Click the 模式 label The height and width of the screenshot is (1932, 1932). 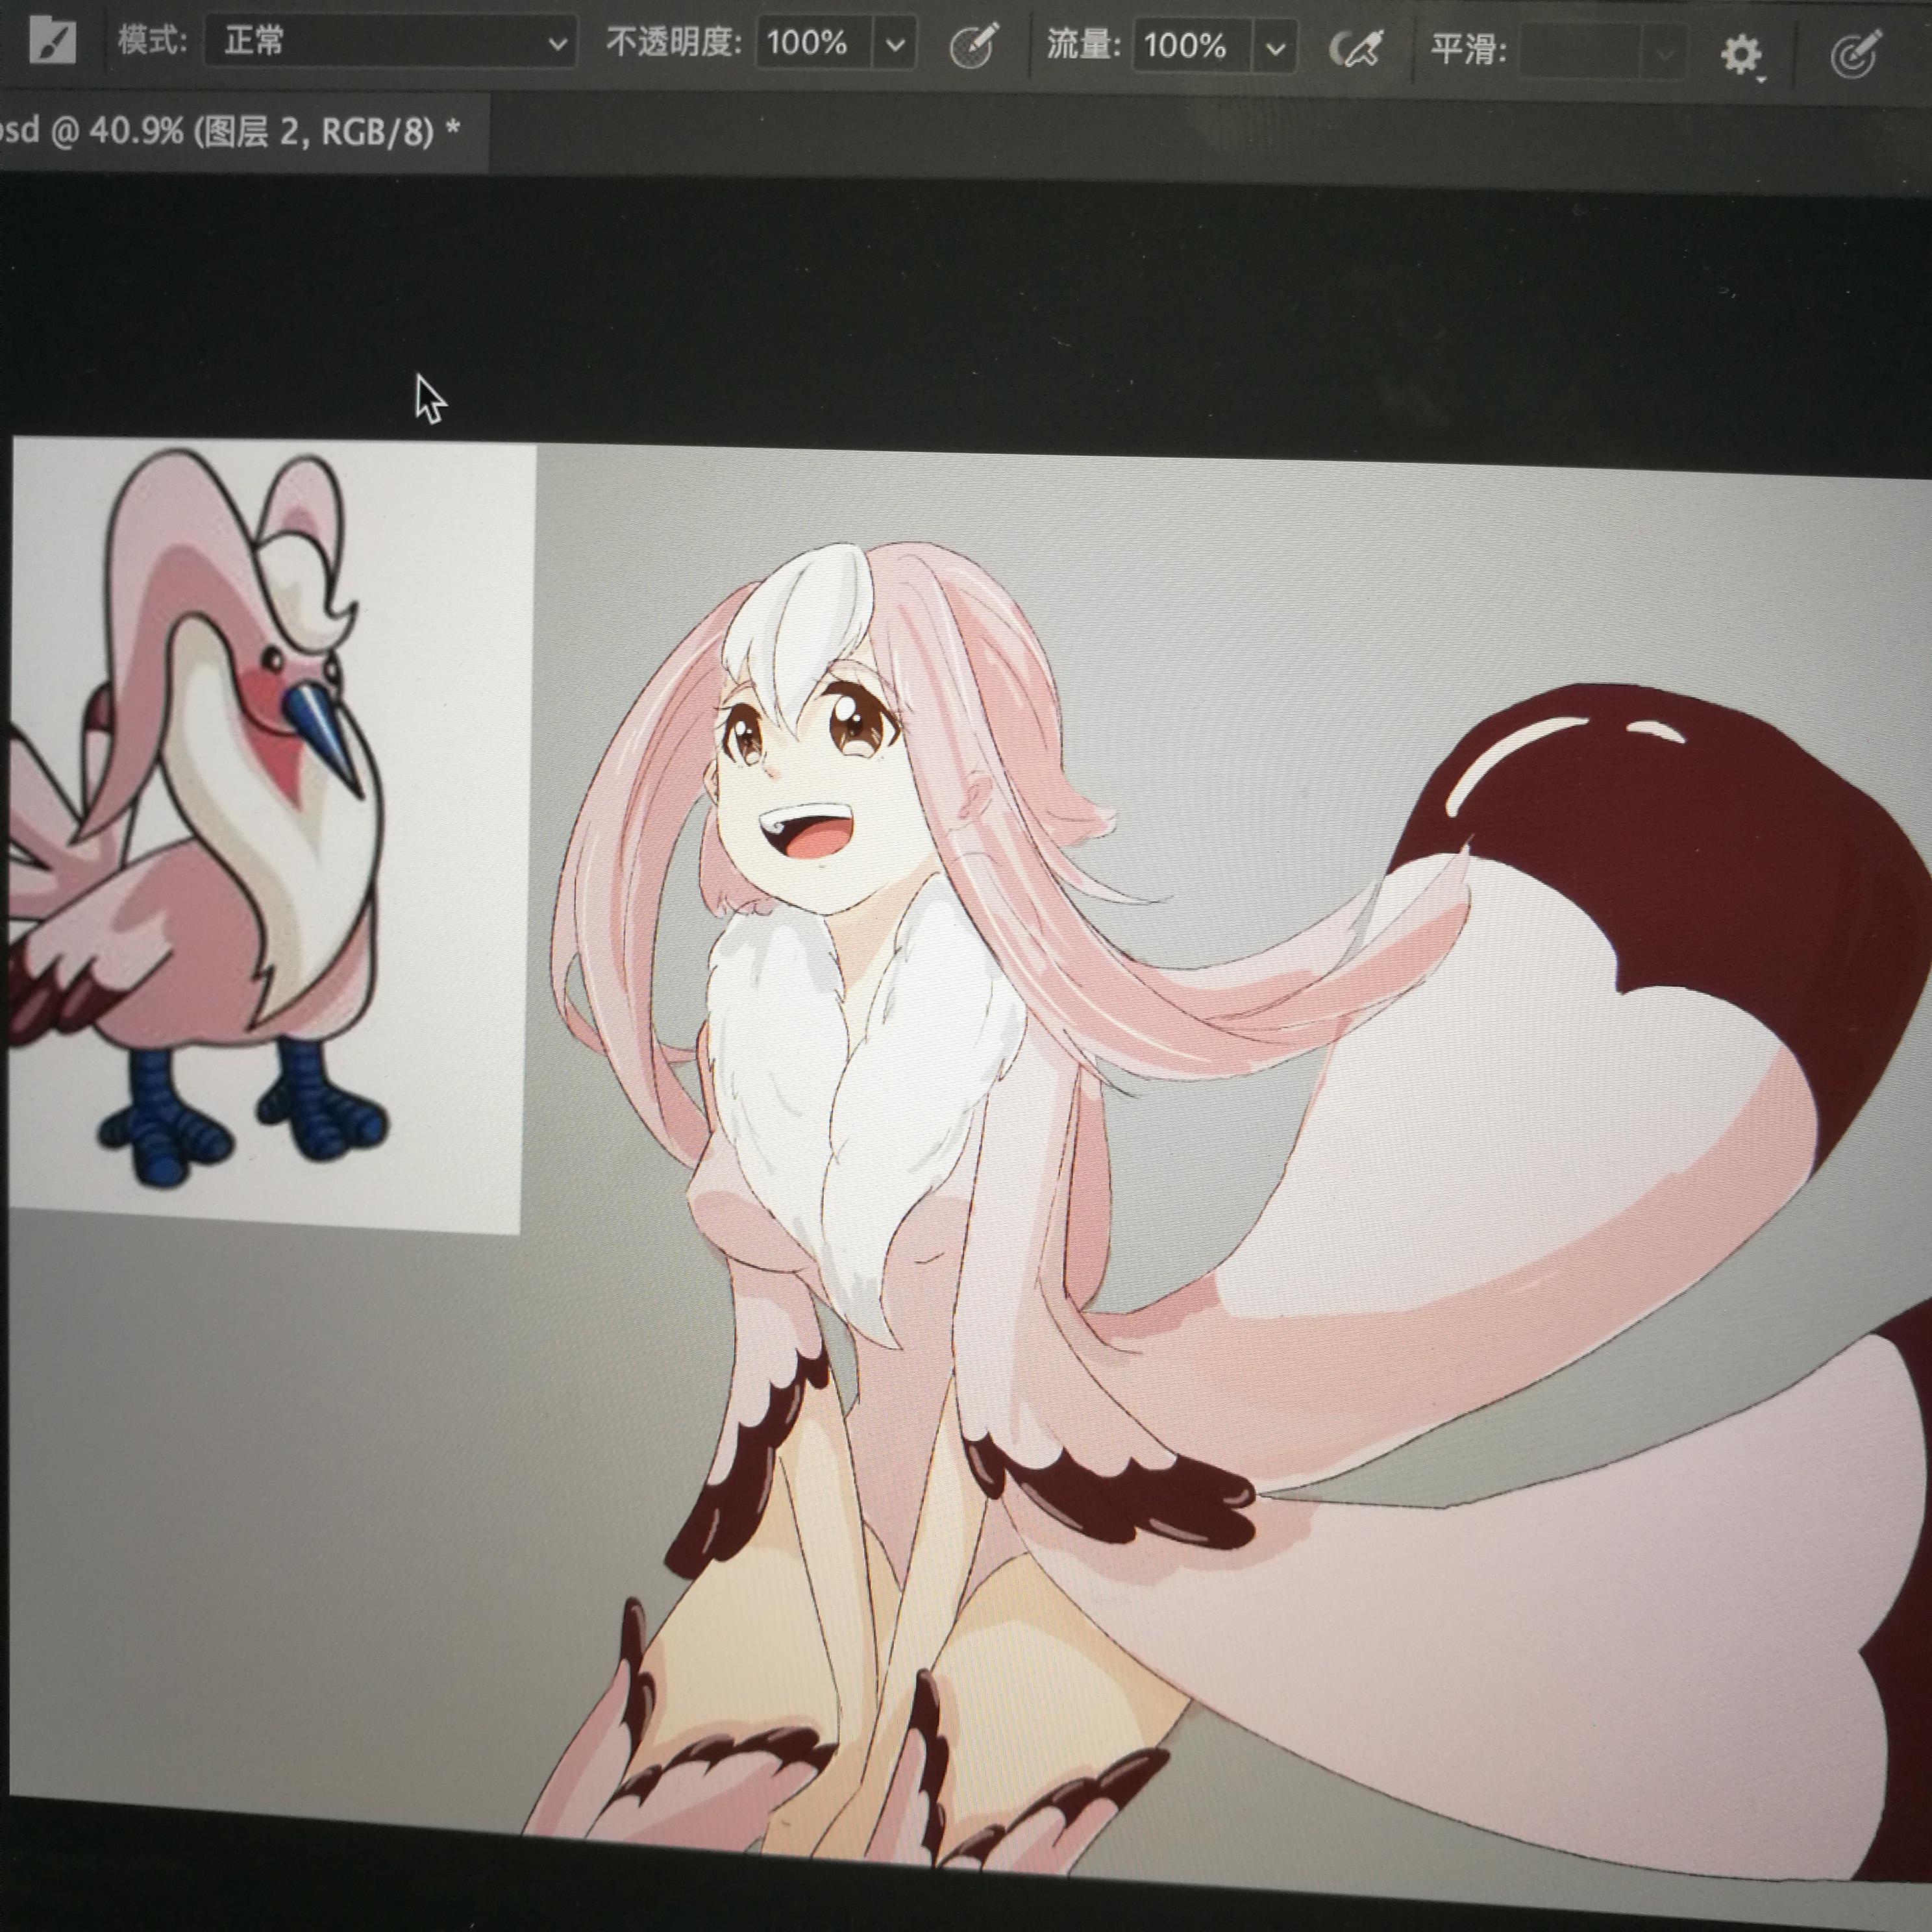(x=152, y=40)
